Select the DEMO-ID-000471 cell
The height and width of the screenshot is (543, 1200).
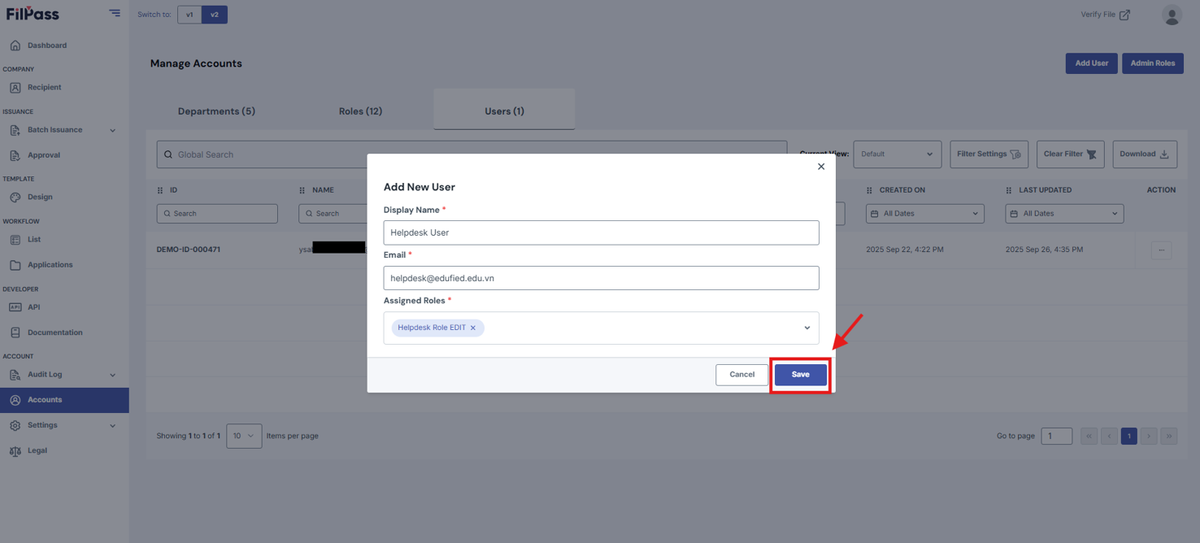[189, 248]
